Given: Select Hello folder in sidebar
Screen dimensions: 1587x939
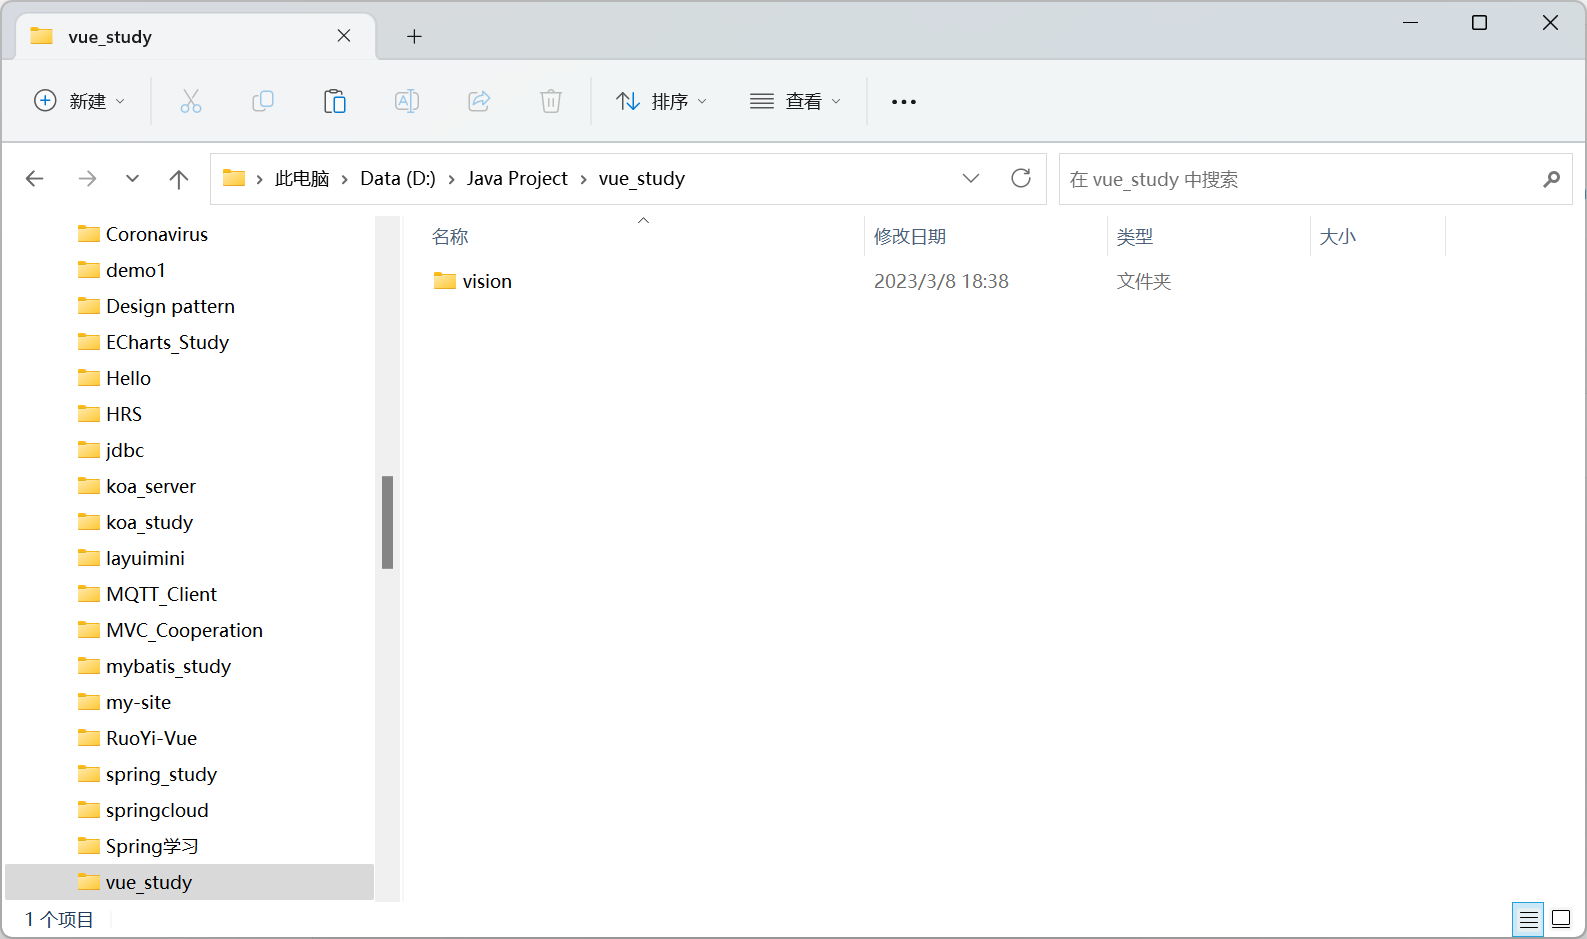Looking at the screenshot, I should 128,378.
